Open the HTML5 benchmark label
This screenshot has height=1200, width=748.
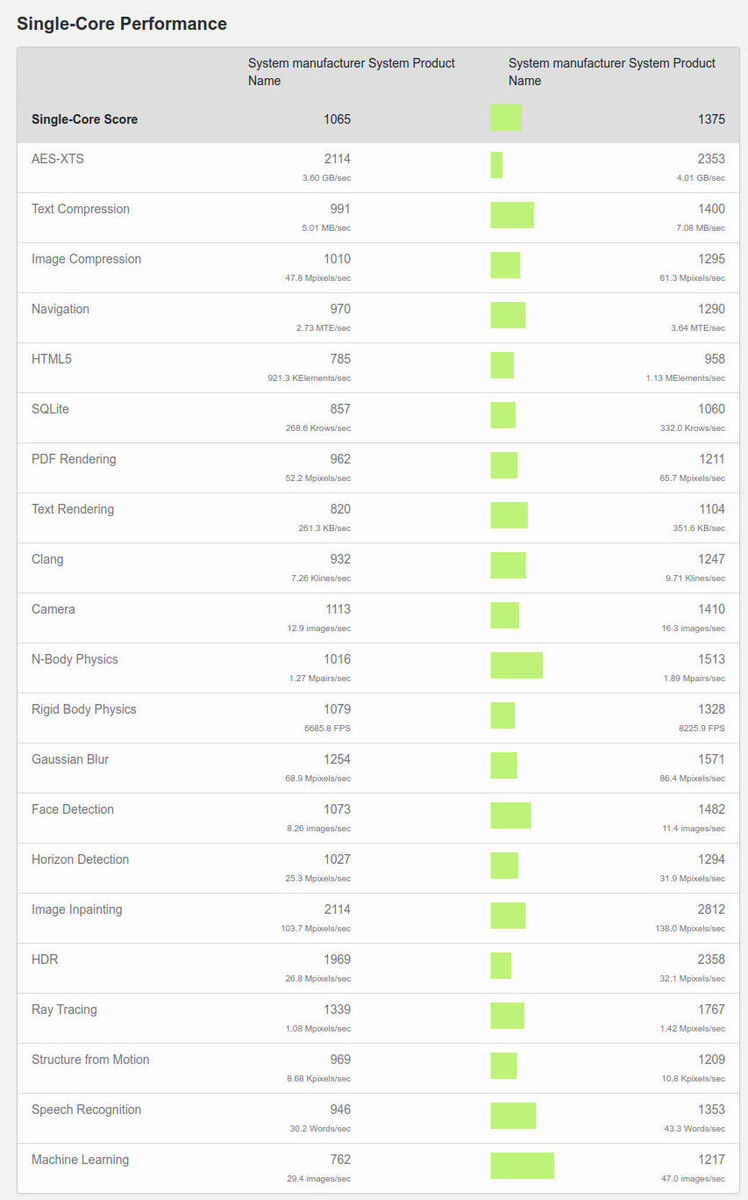click(x=52, y=359)
